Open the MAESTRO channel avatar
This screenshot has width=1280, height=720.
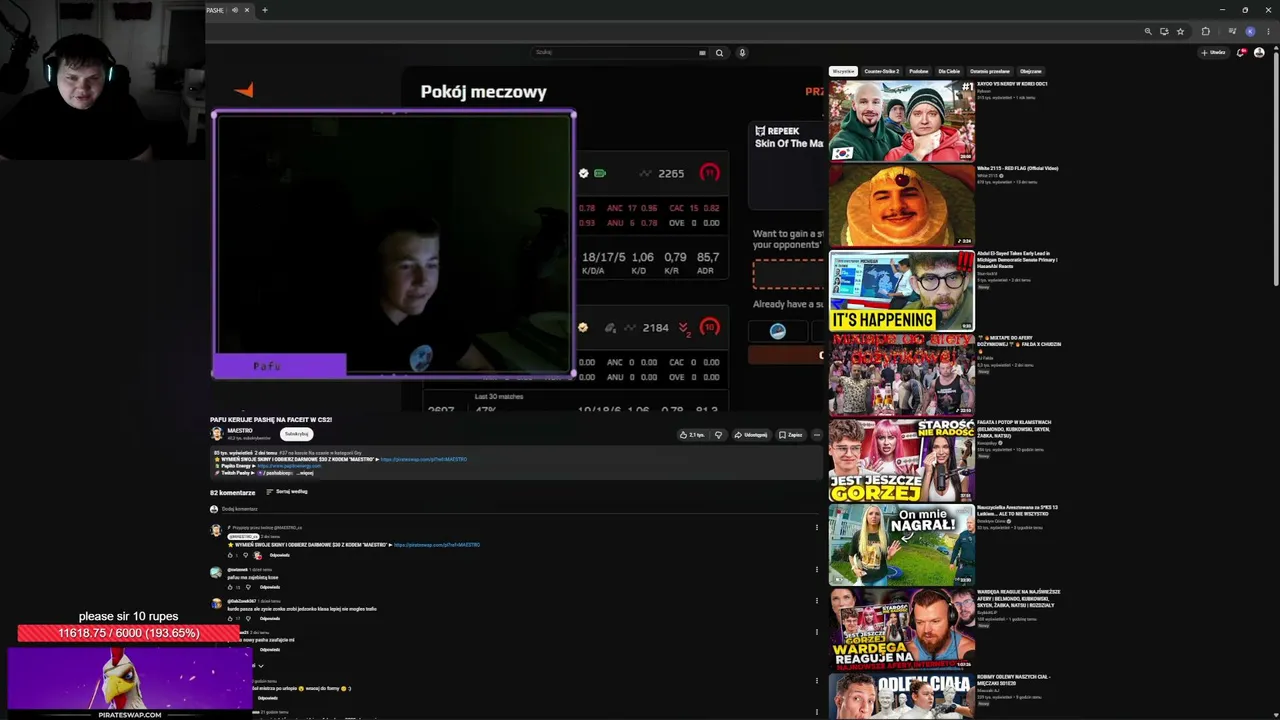pos(216,433)
